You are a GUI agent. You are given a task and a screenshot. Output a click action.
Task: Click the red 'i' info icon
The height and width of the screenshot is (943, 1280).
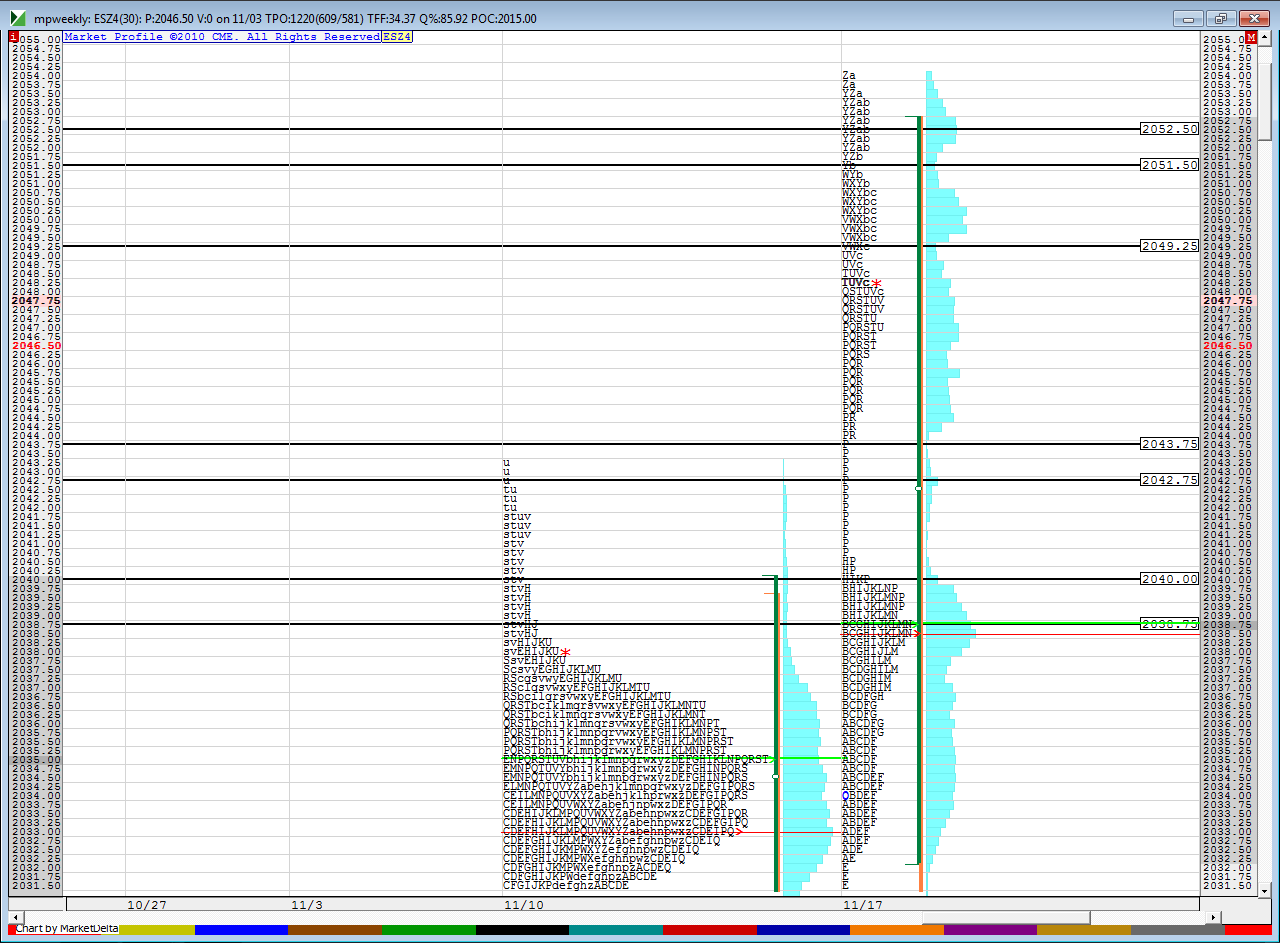[13, 37]
